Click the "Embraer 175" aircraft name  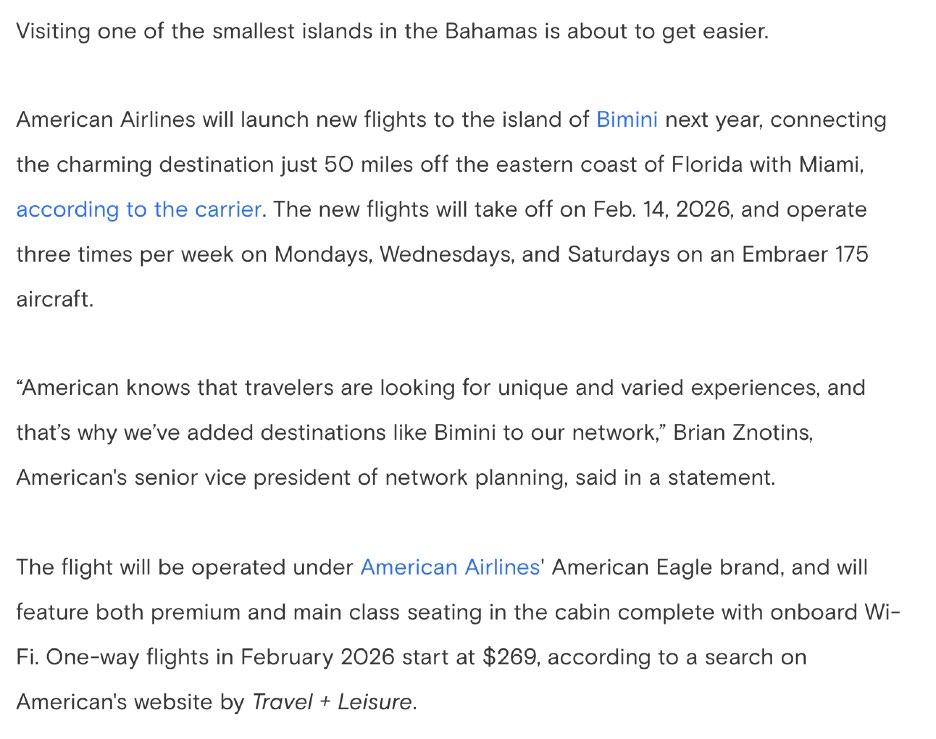[x=807, y=254]
